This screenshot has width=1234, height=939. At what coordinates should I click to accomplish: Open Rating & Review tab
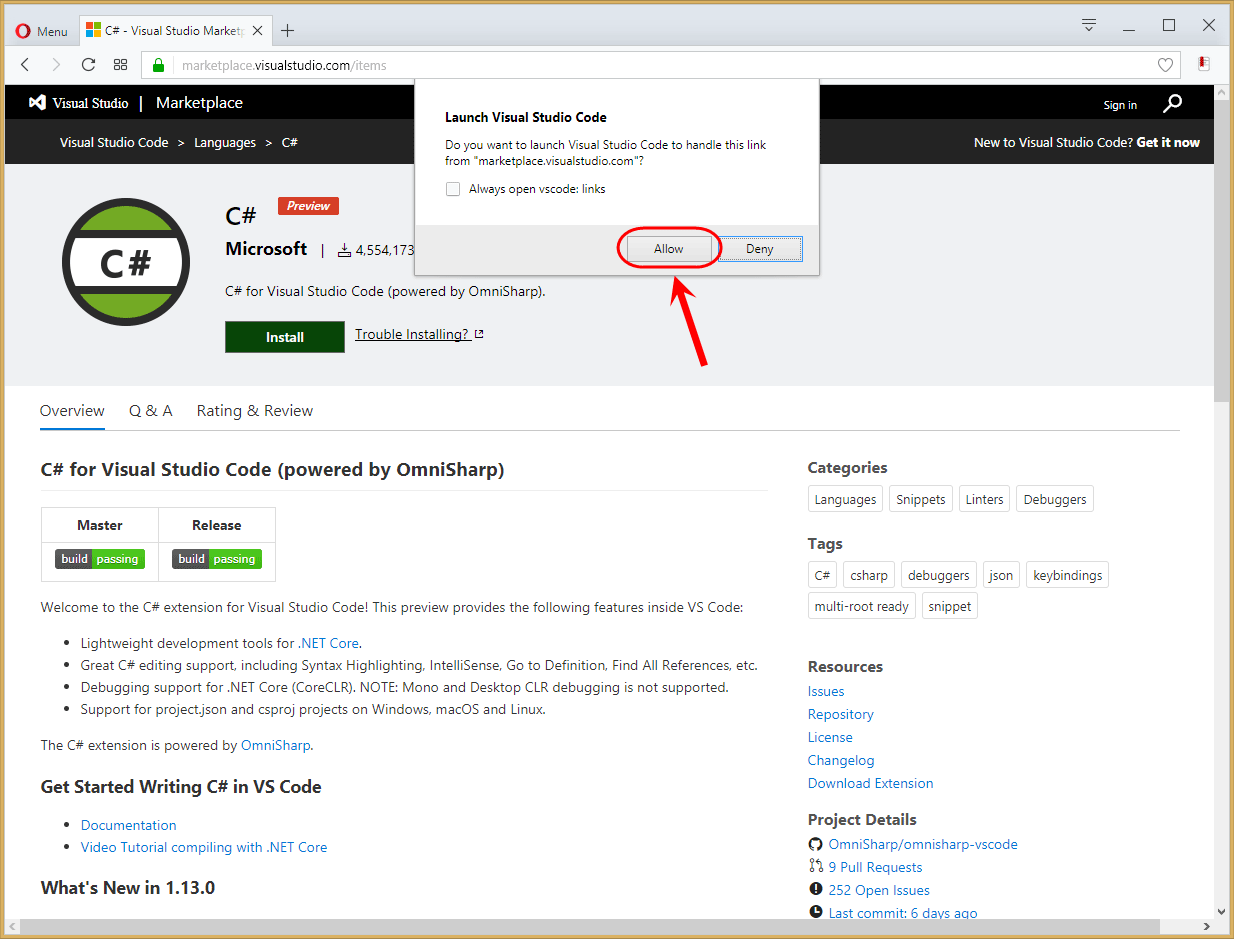[255, 411]
